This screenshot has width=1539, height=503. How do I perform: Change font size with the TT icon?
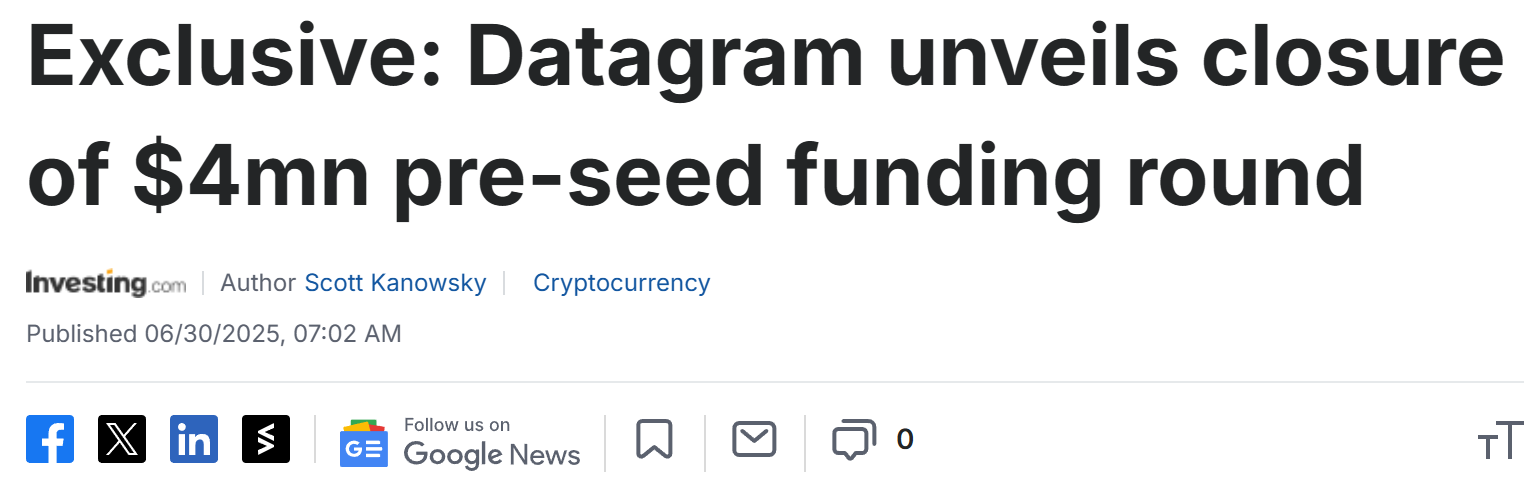[x=1499, y=441]
